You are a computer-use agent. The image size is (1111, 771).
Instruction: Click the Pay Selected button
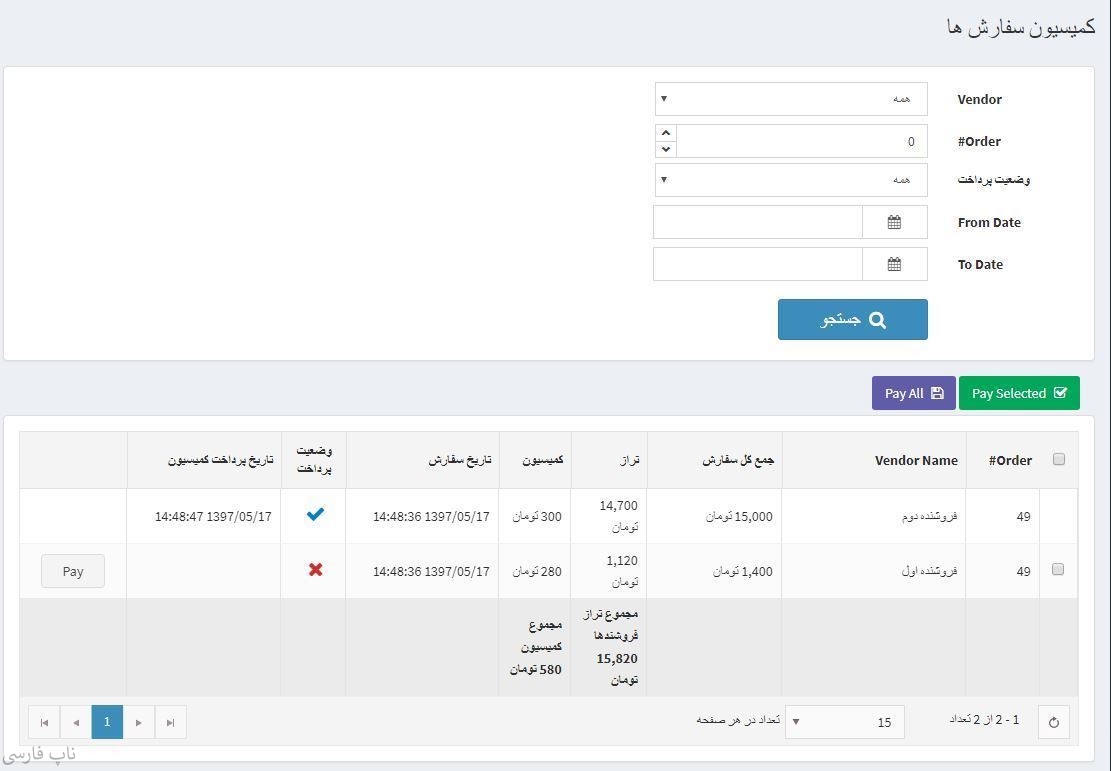(x=1018, y=393)
